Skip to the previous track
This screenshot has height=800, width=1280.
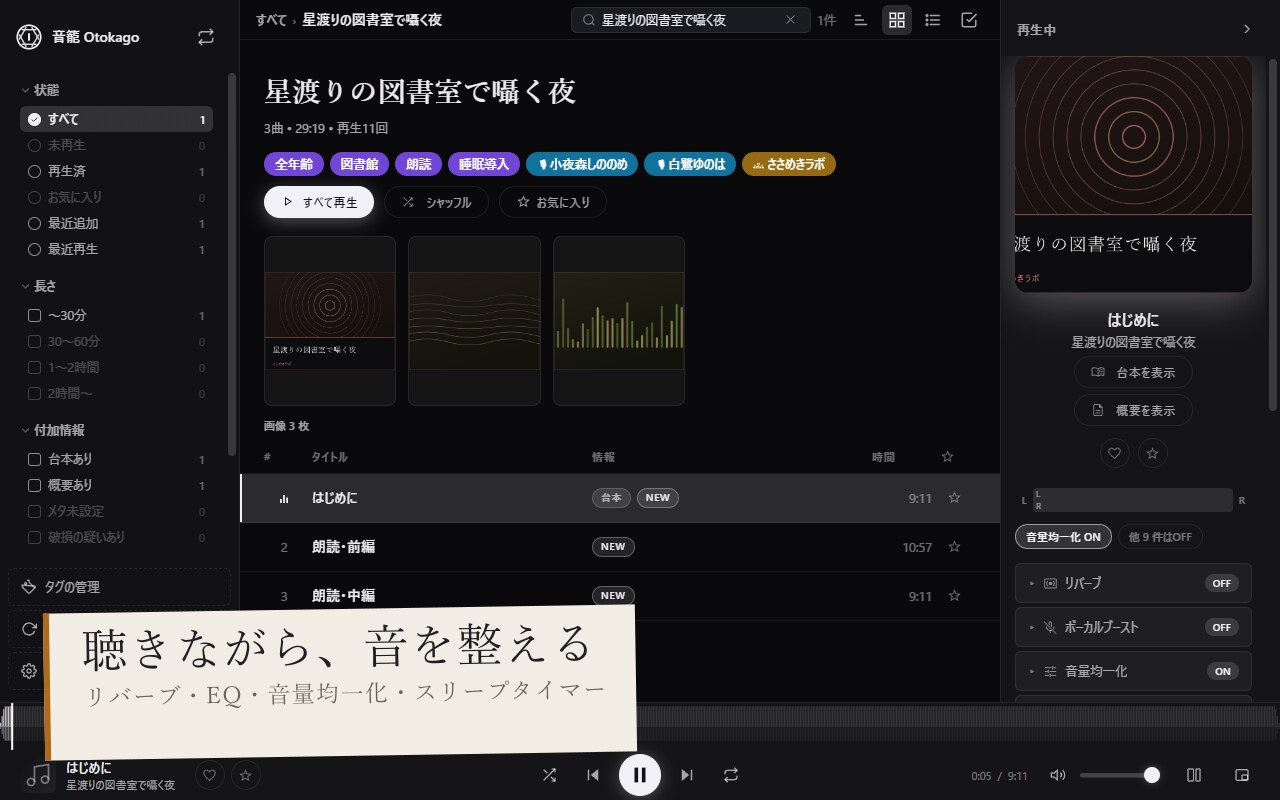coord(593,775)
